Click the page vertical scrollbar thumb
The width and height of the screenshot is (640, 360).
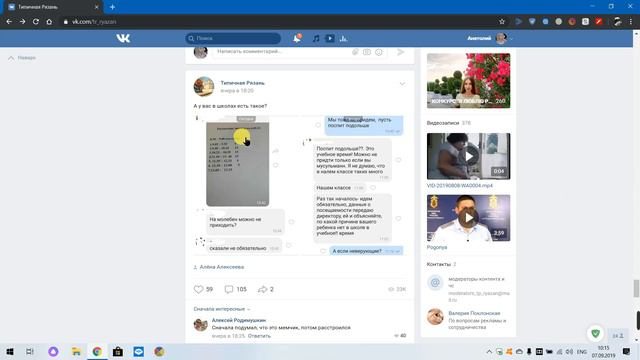point(636,288)
